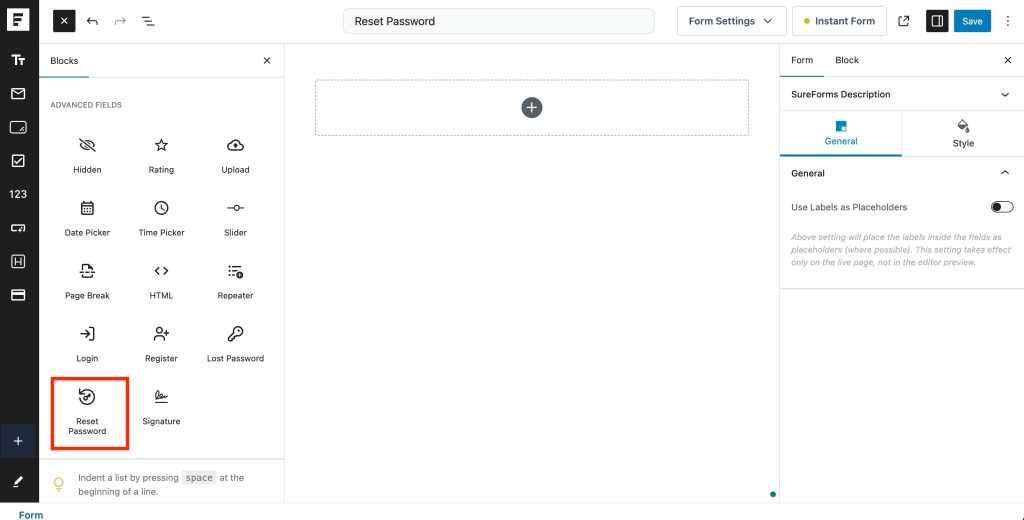Click the Form breadcrumb link

click(31, 515)
